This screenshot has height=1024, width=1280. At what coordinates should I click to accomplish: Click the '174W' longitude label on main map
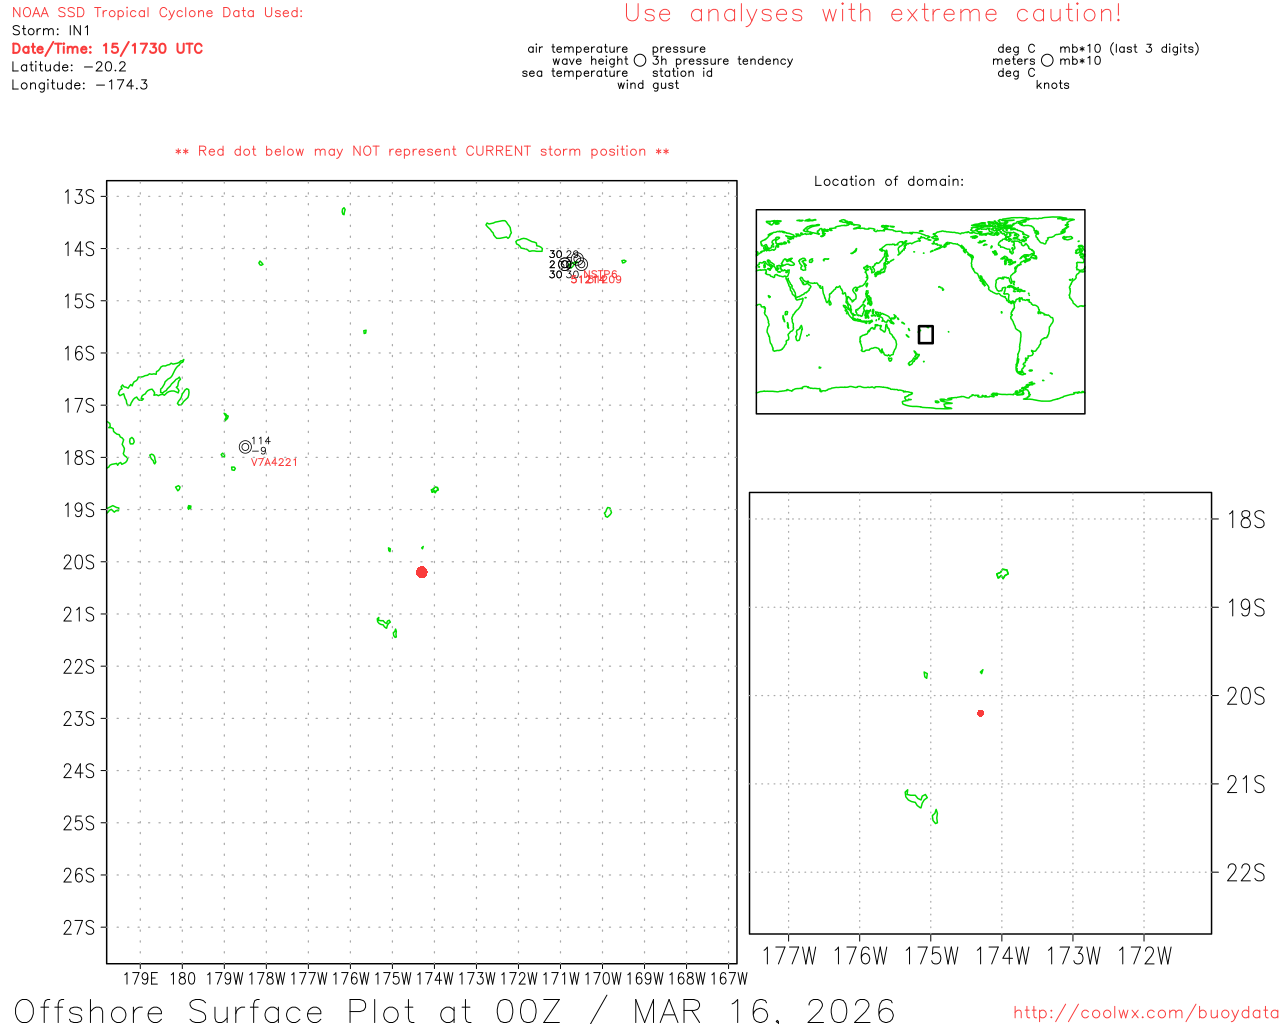click(x=434, y=978)
